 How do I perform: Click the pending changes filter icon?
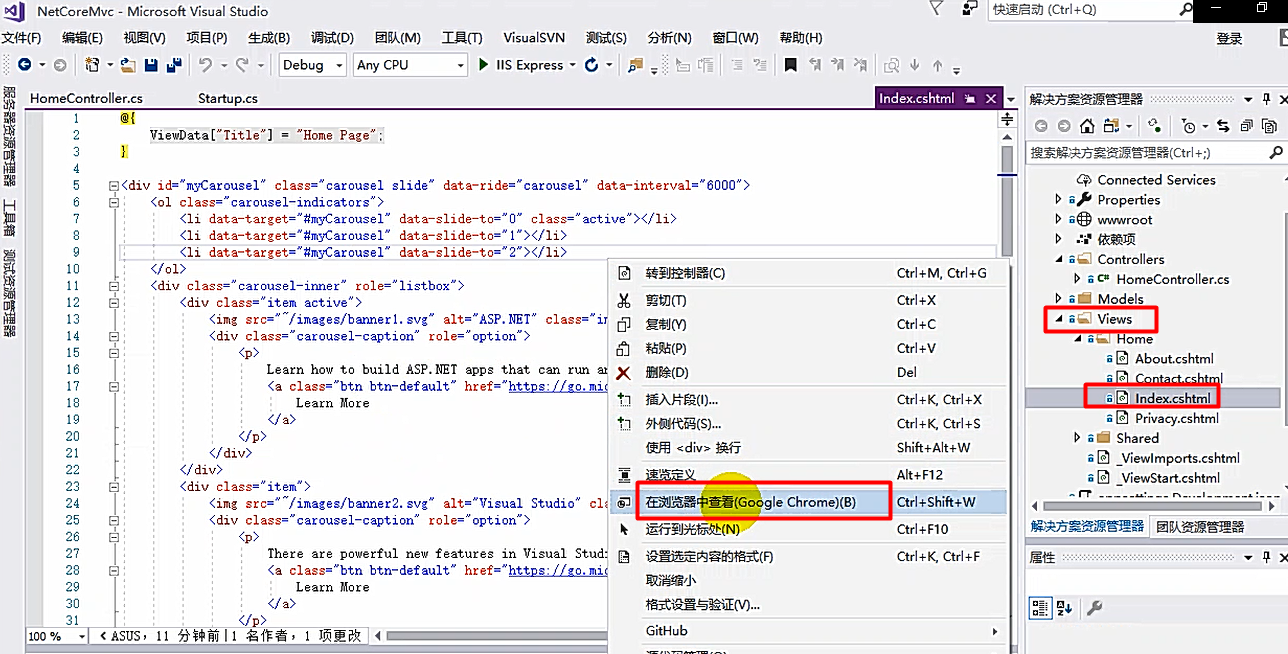tap(1188, 126)
